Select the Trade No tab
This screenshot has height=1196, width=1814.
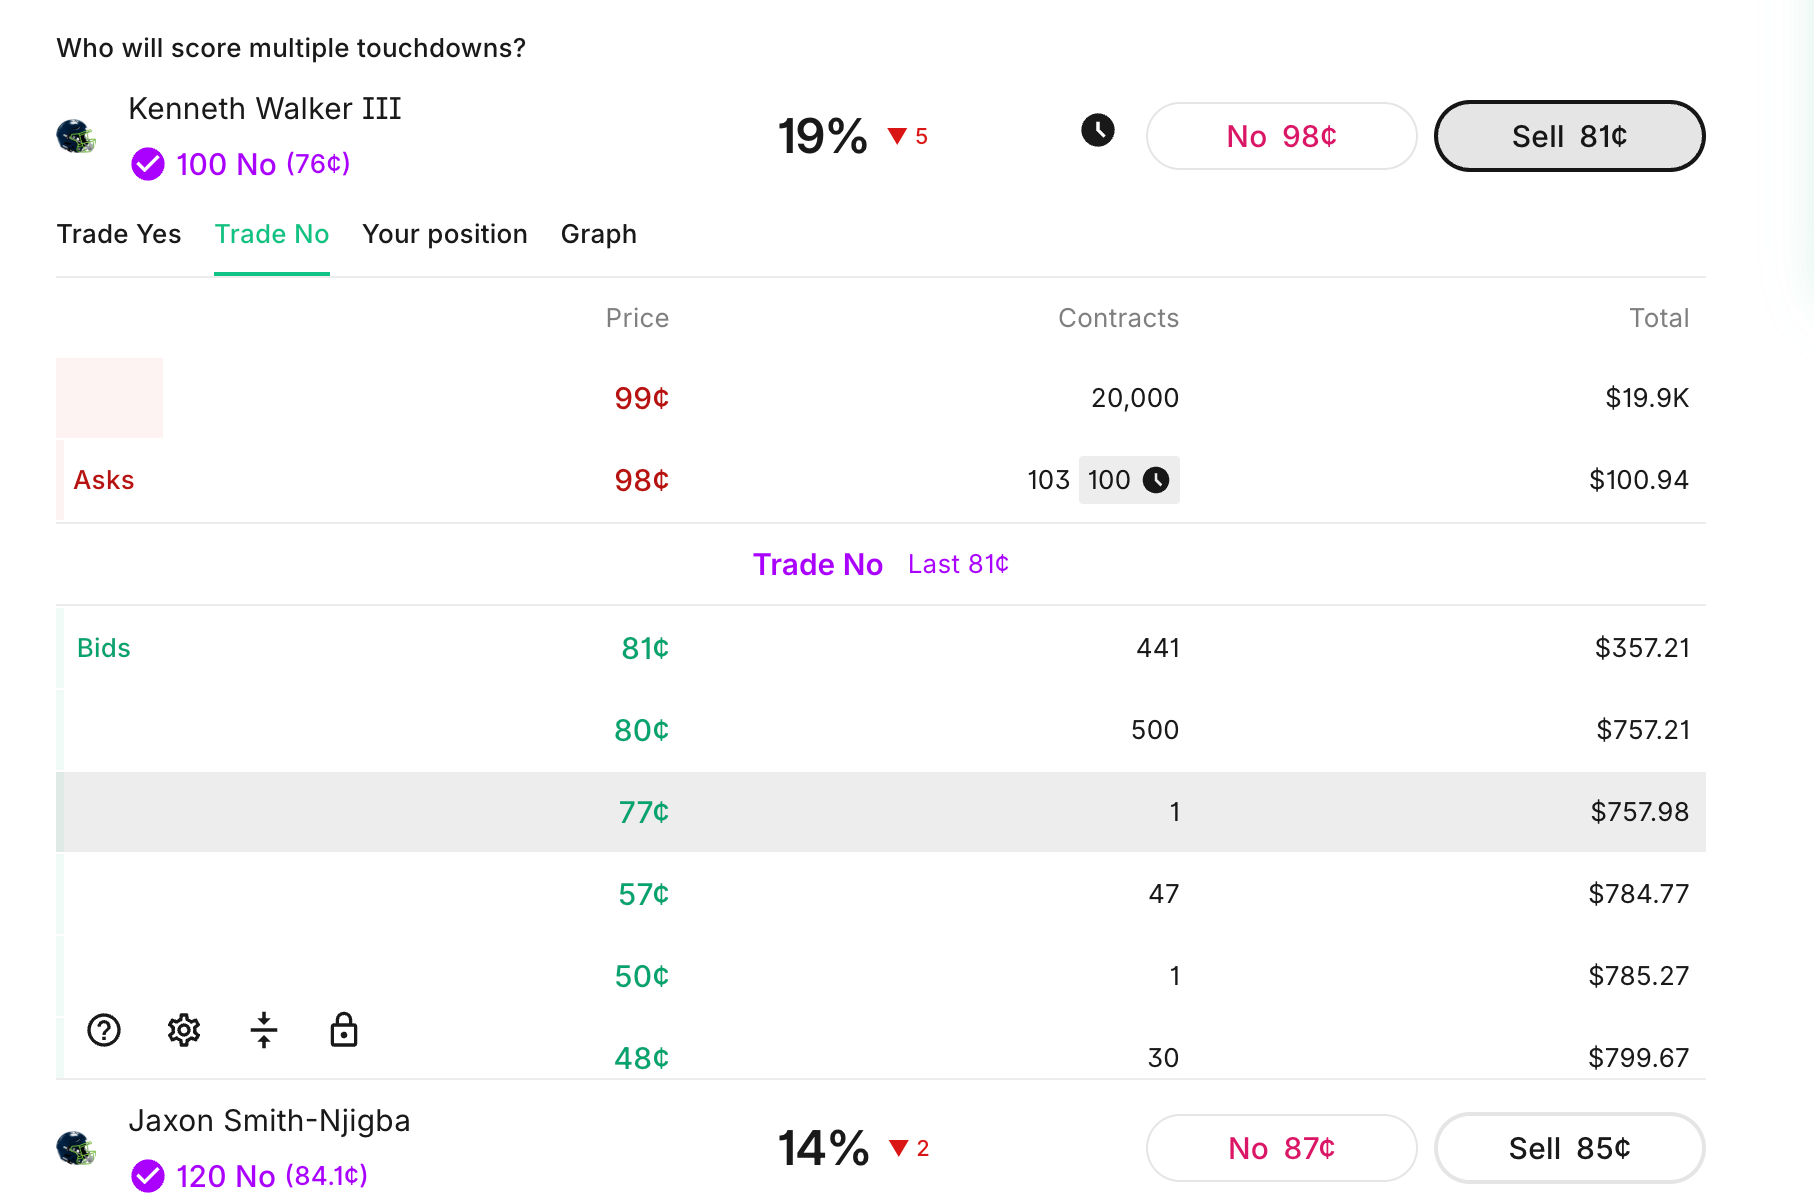click(272, 234)
